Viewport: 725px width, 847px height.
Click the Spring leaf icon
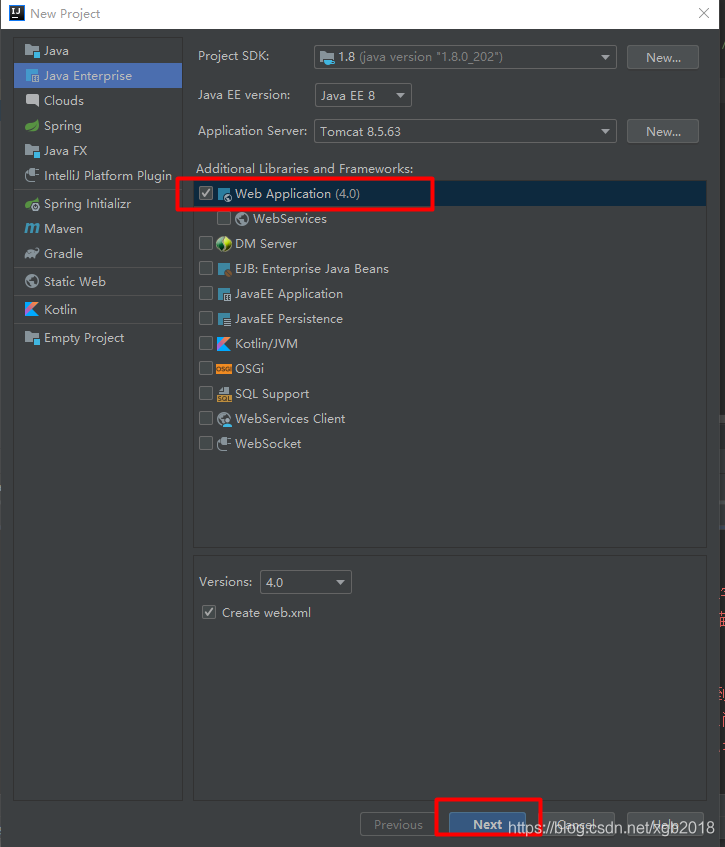[32, 126]
